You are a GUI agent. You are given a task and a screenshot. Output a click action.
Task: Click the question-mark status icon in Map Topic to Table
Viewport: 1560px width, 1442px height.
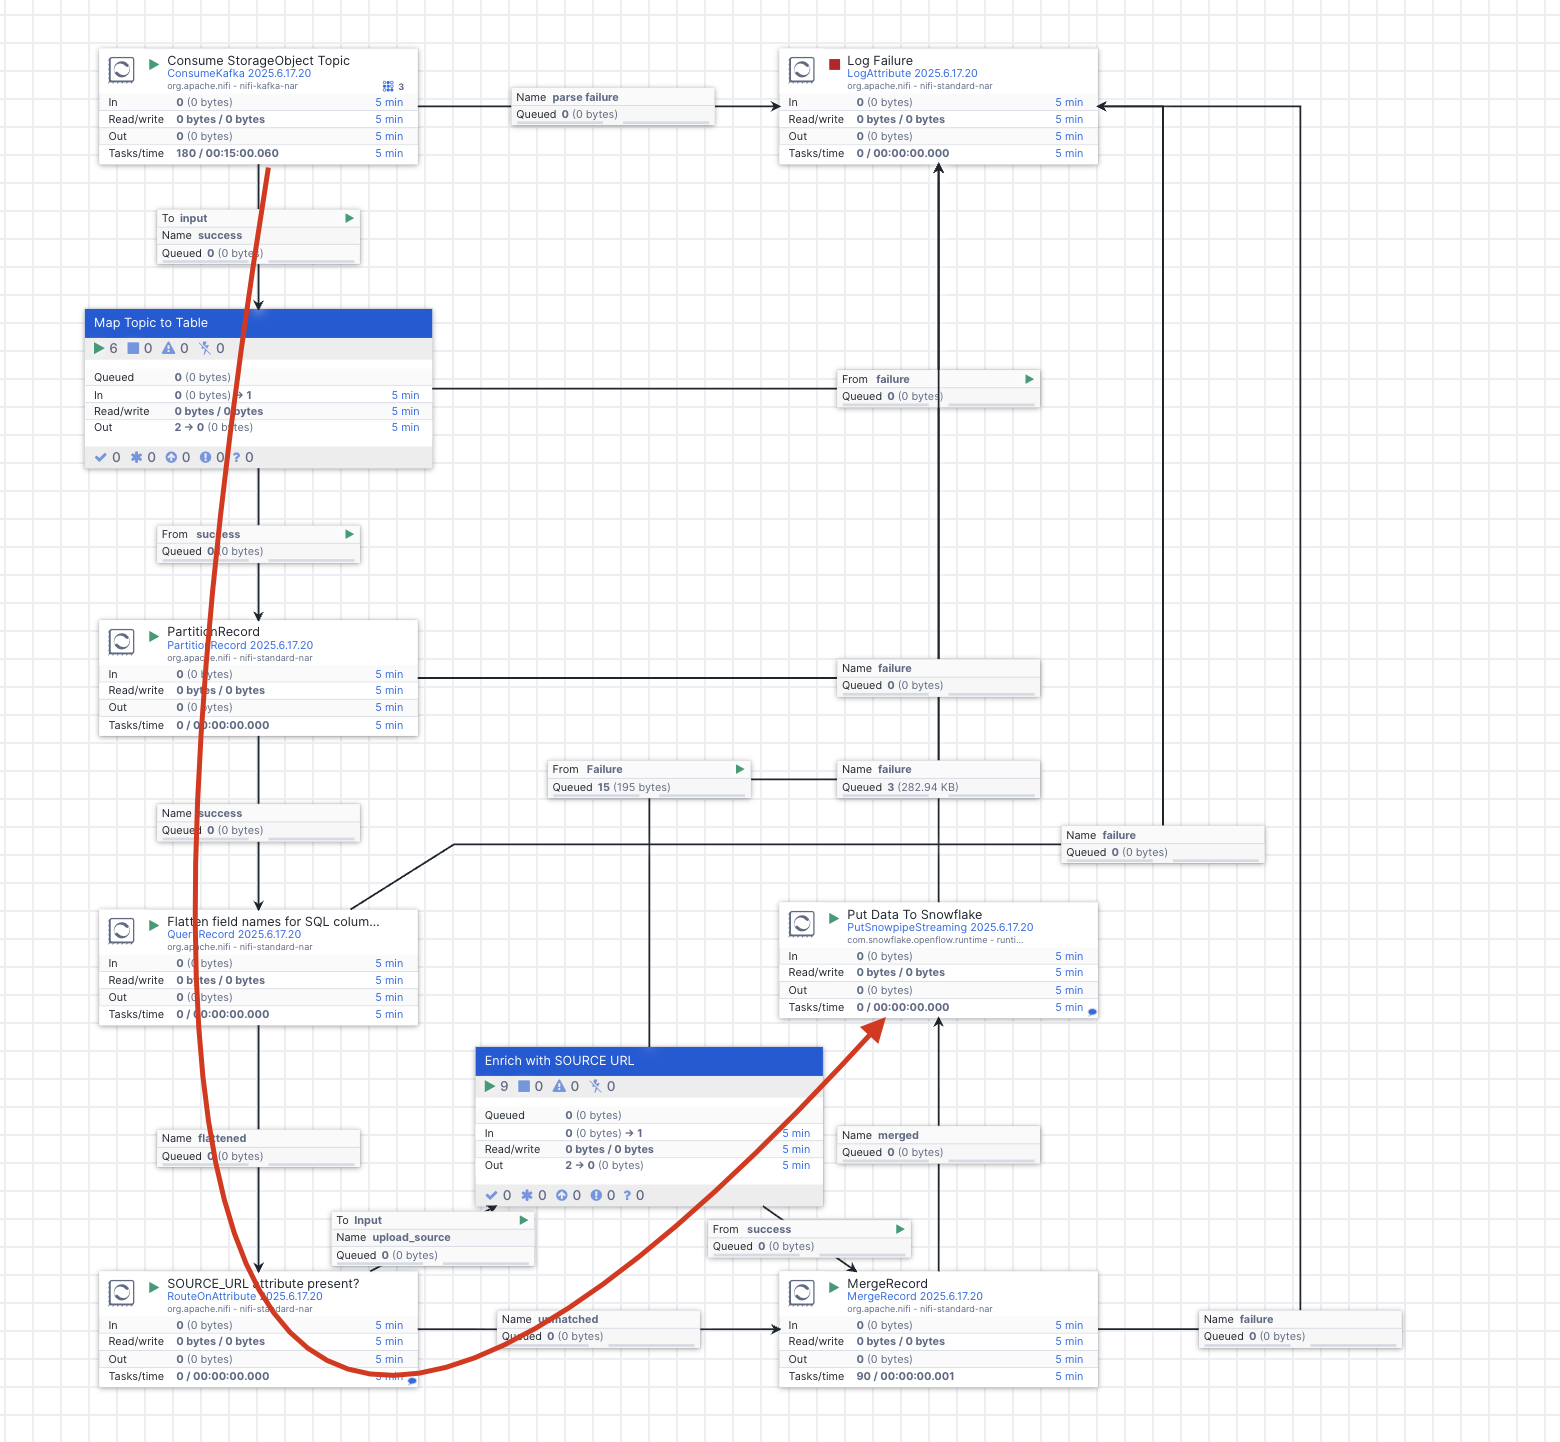[x=236, y=457]
